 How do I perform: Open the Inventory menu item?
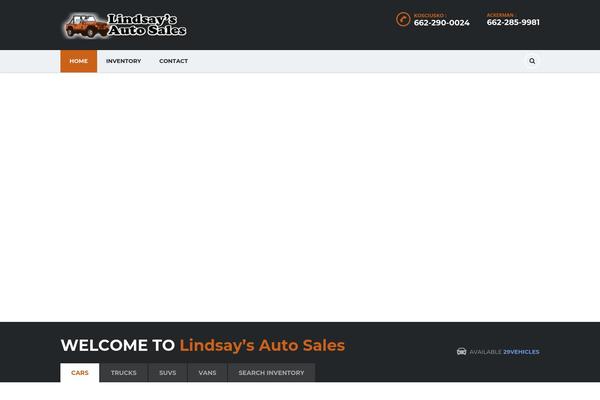coord(124,61)
